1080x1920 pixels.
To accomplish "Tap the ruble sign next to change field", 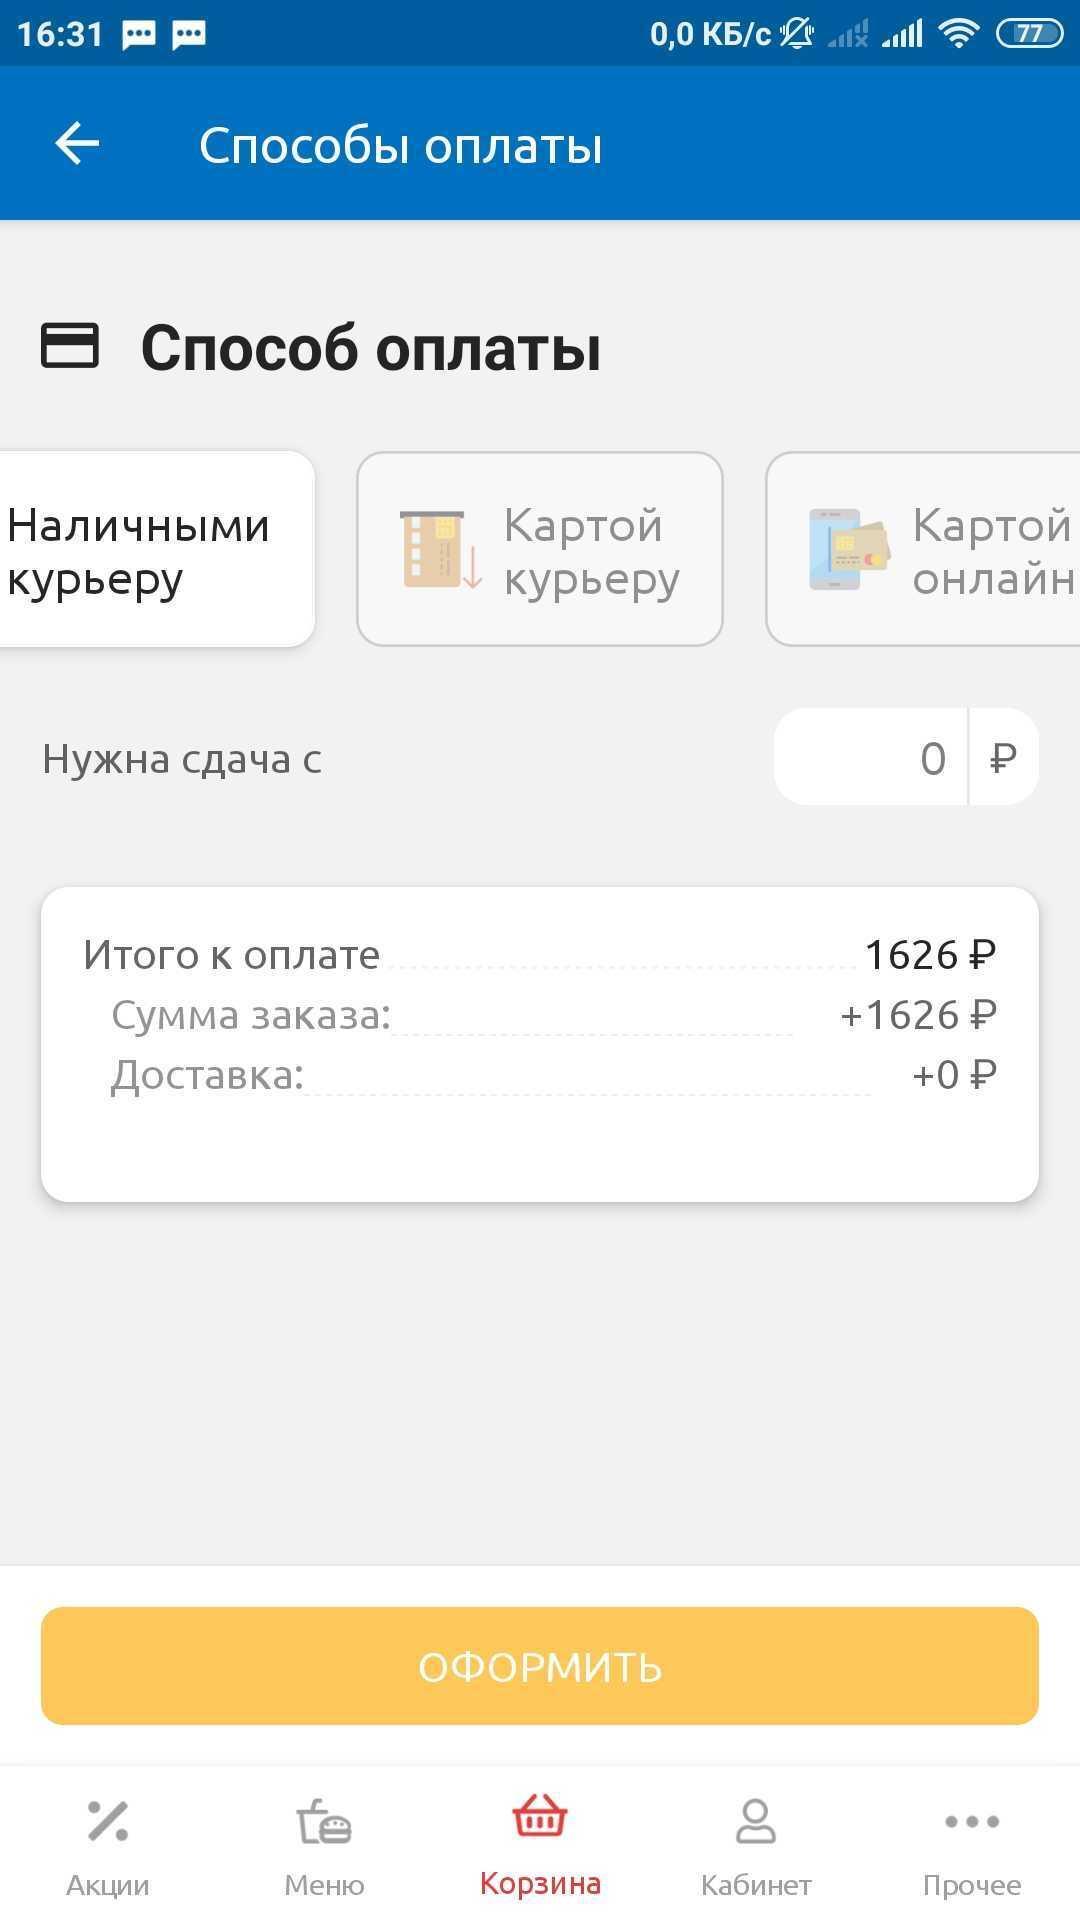I will pos(1003,758).
